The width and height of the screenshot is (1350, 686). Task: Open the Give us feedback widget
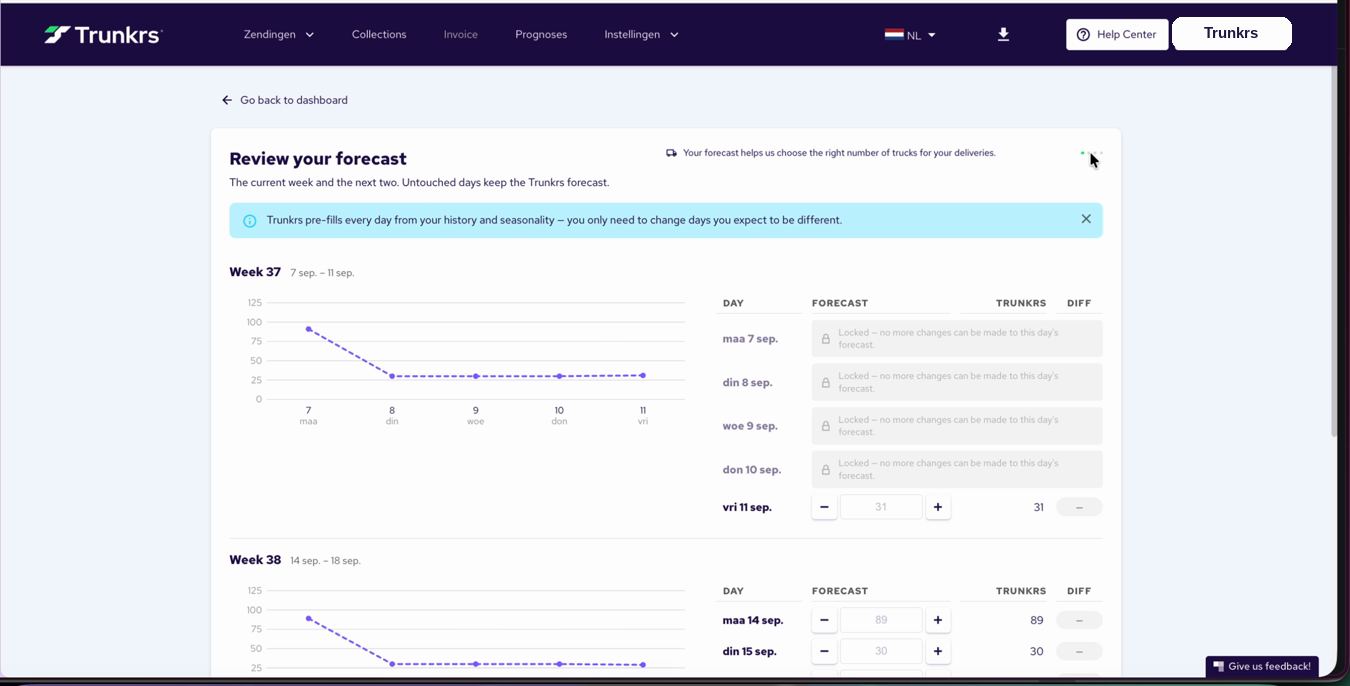1262,666
